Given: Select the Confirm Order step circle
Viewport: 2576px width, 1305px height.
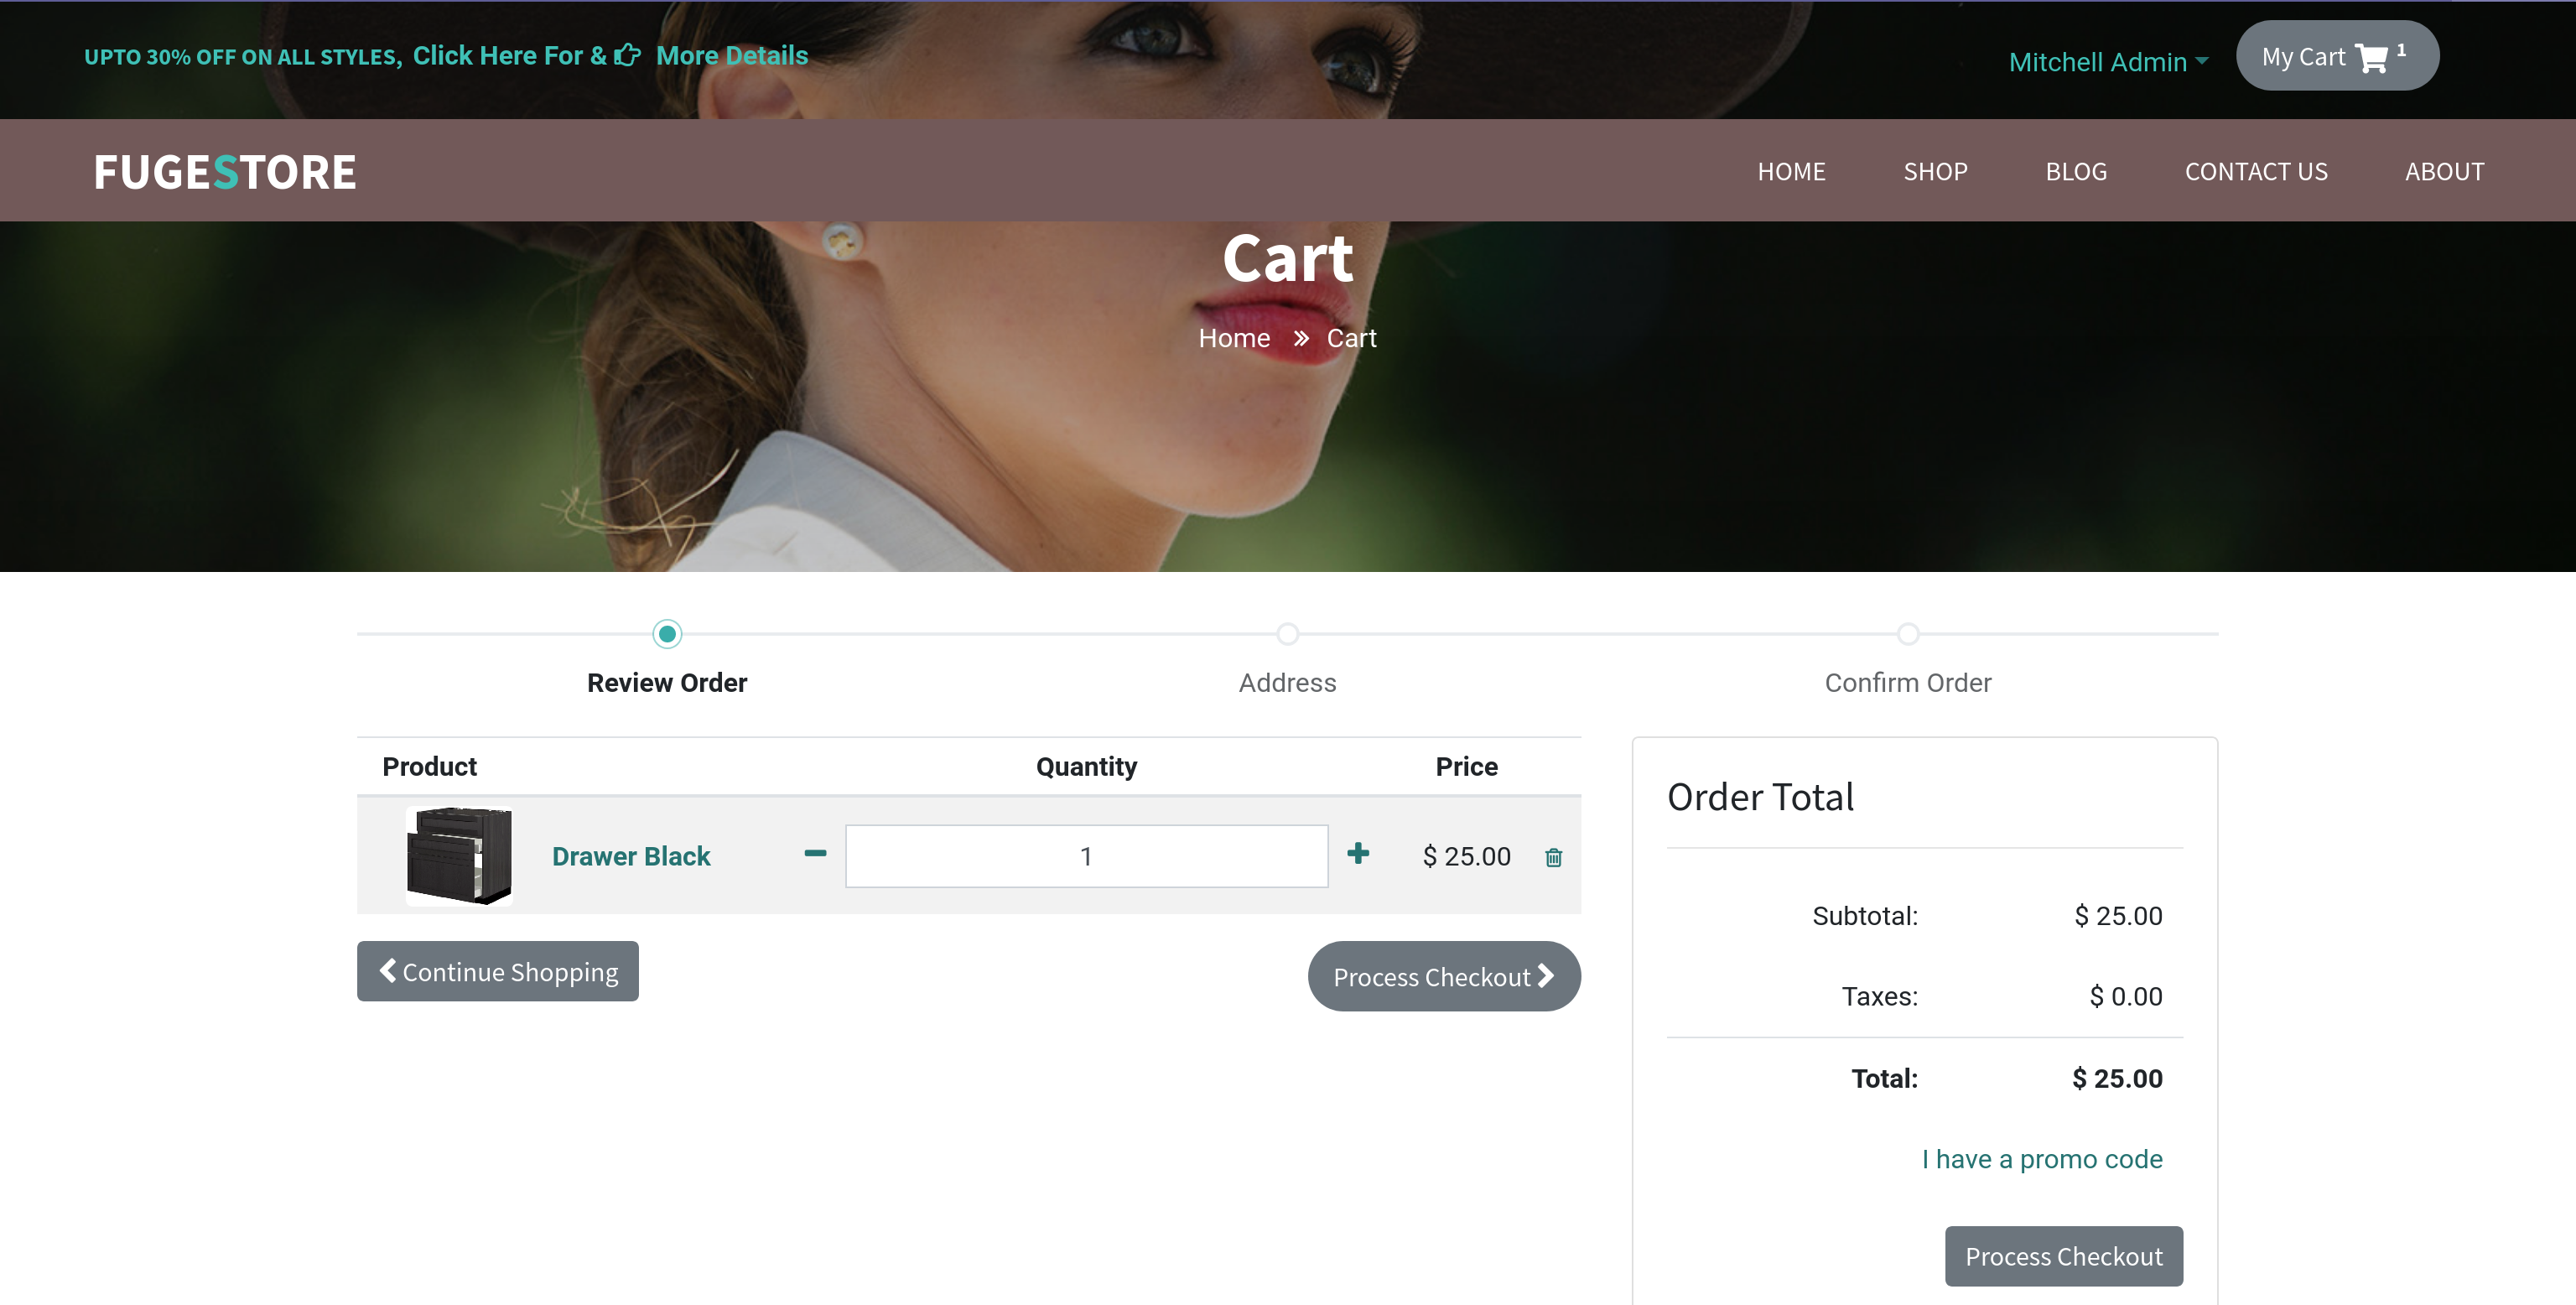Looking at the screenshot, I should 1907,634.
